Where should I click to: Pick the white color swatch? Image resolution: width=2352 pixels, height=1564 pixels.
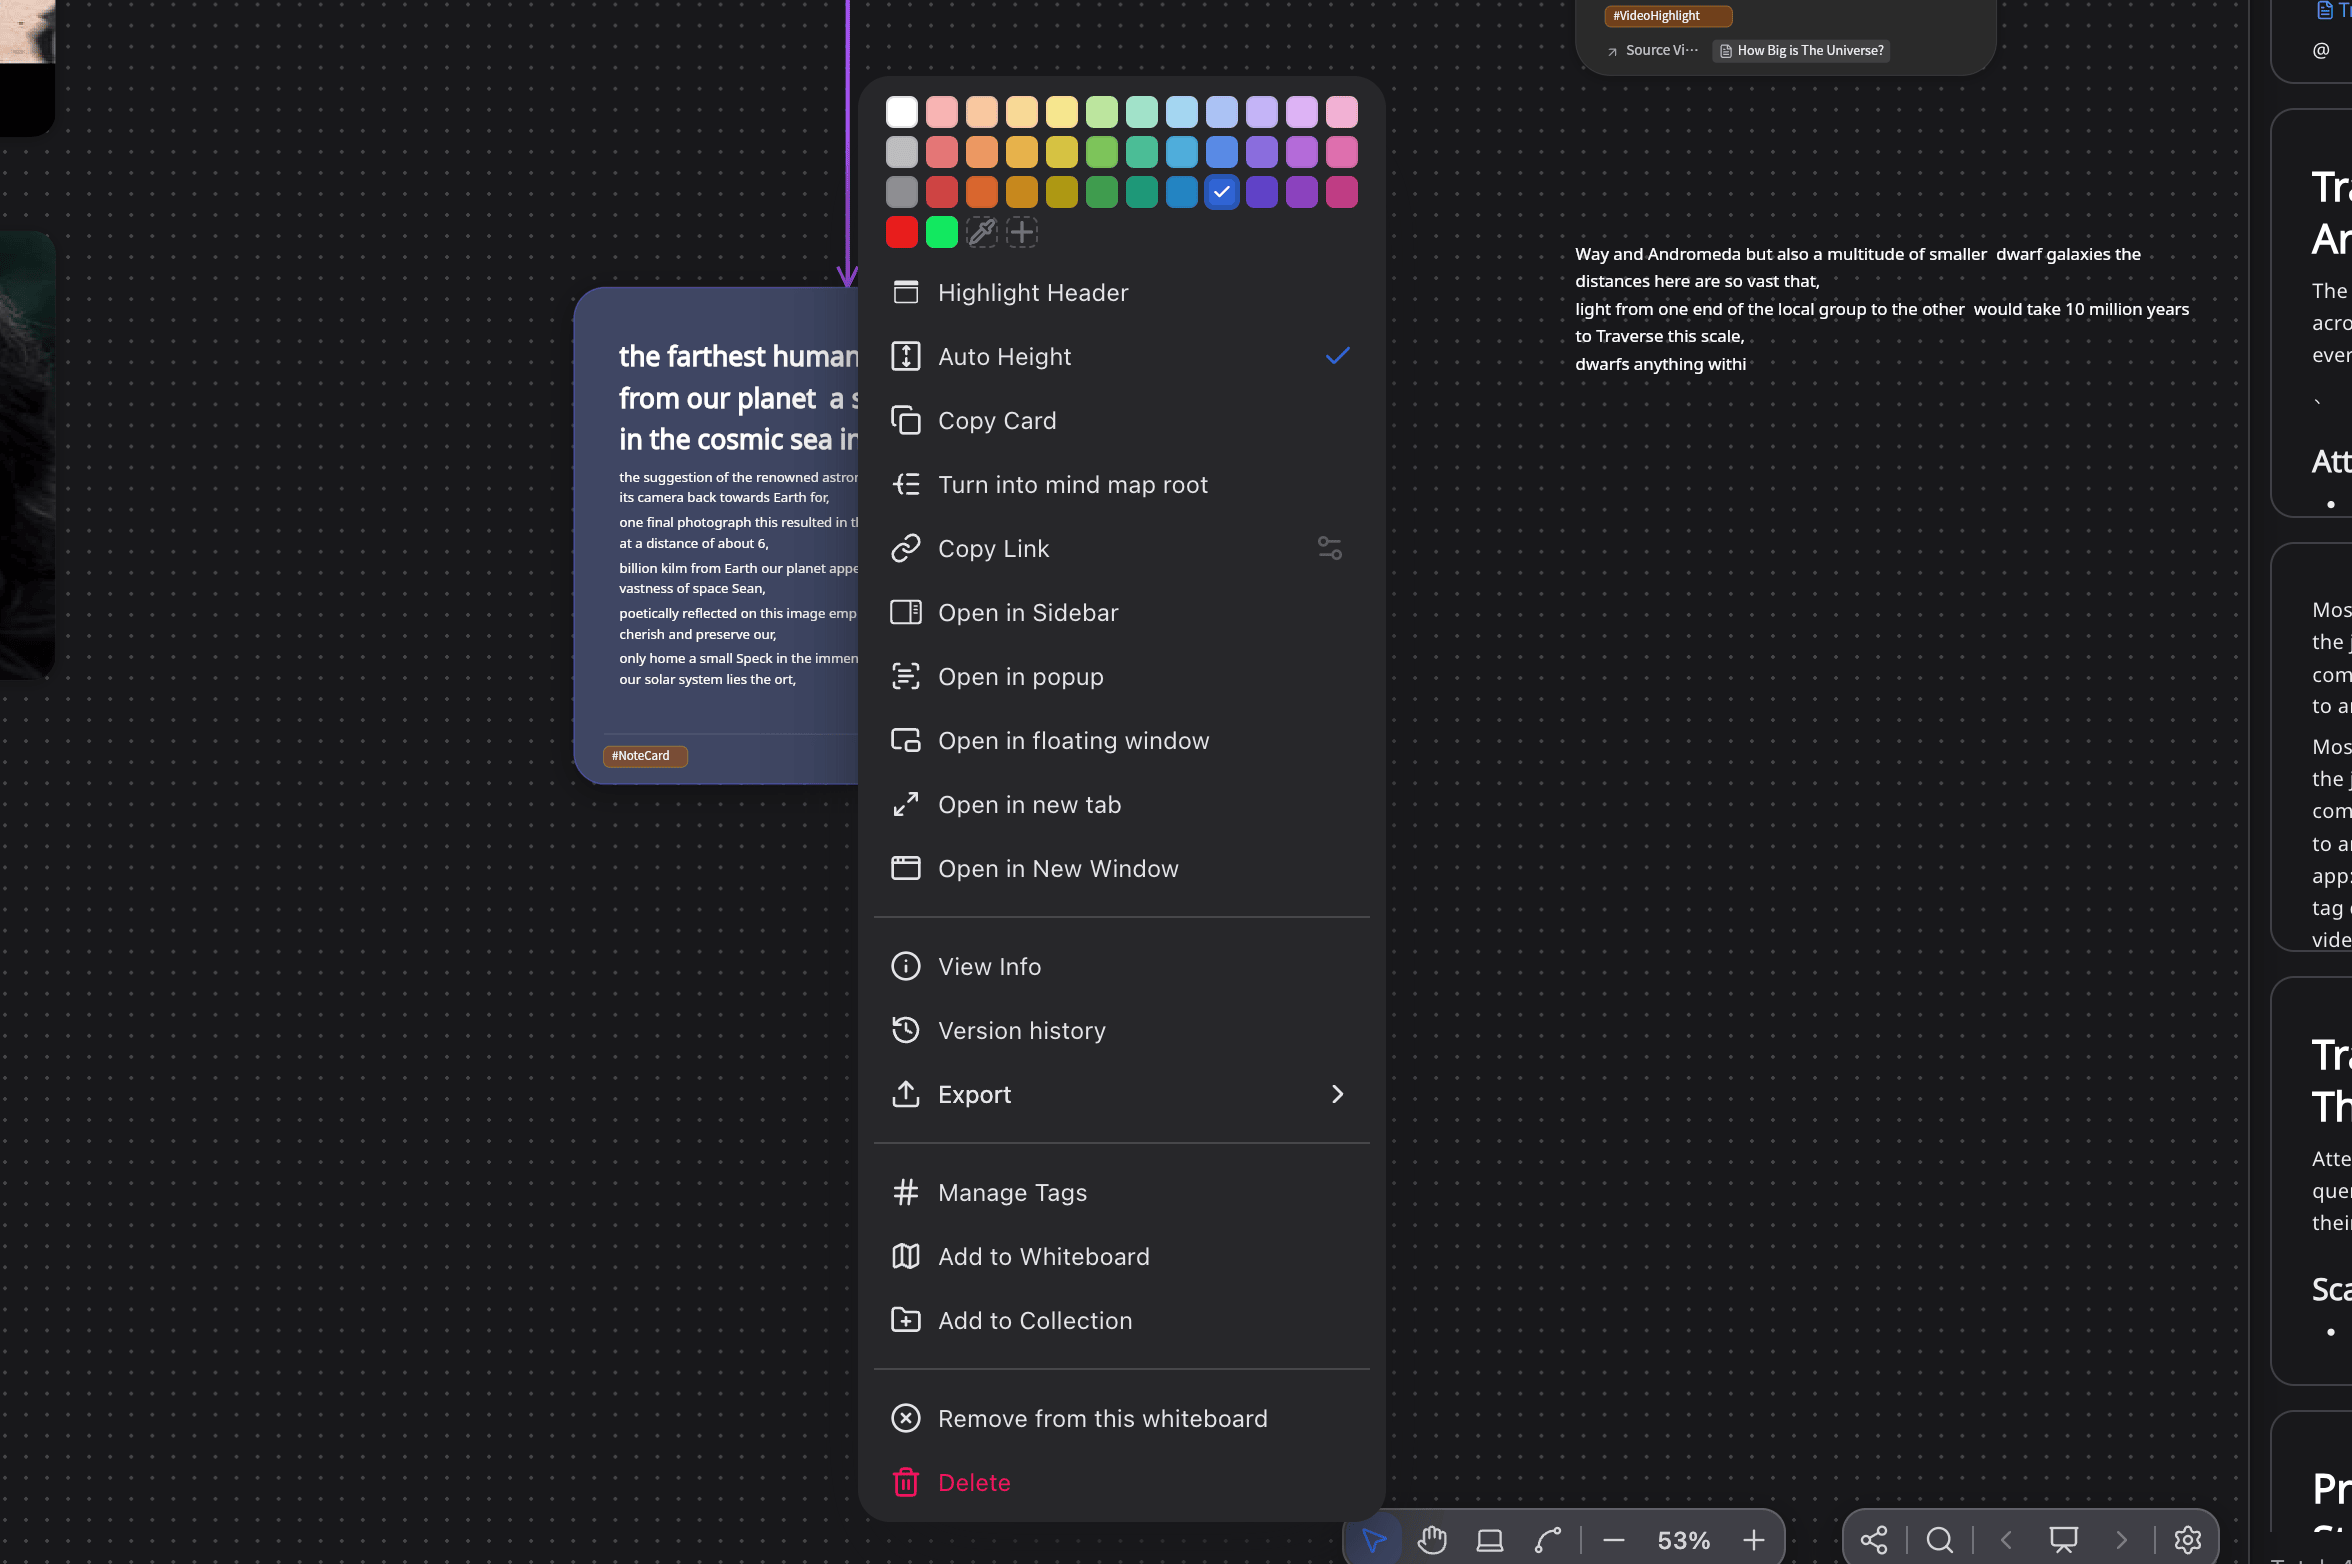902,112
